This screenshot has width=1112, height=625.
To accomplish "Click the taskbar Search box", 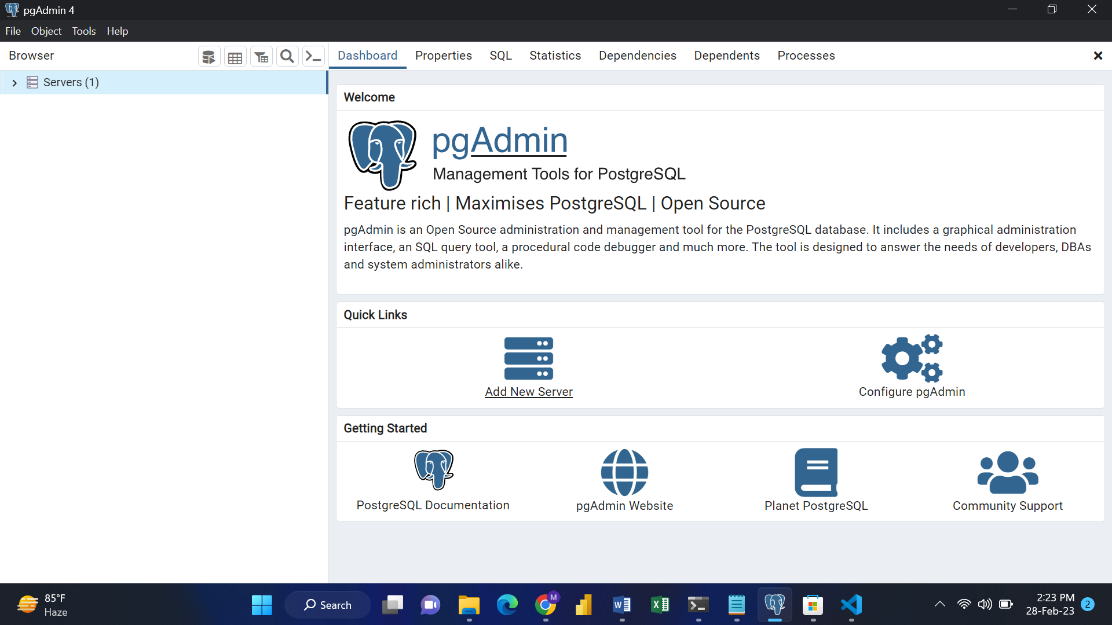I will tap(328, 605).
